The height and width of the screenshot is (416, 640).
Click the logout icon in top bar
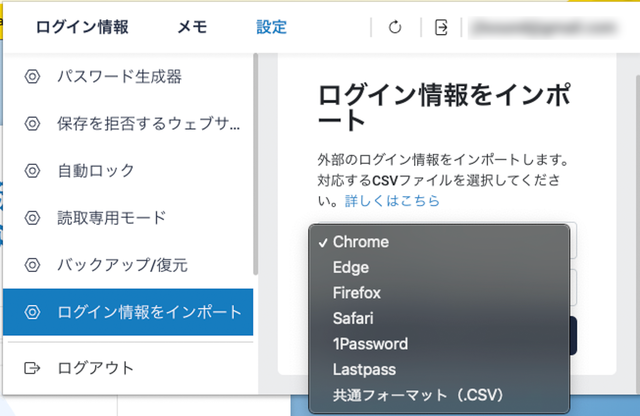pos(441,27)
